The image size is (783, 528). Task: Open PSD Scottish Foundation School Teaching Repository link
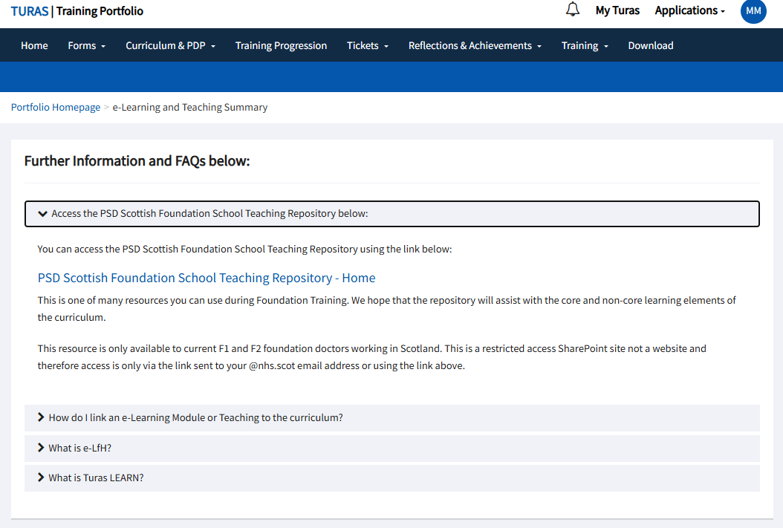click(206, 278)
